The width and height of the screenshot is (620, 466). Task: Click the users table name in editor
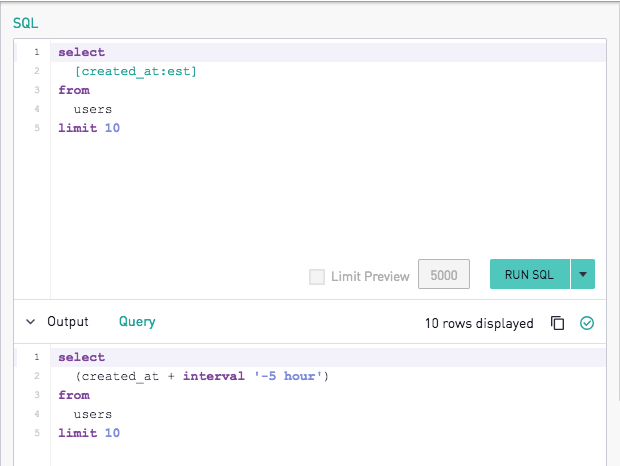coord(93,109)
